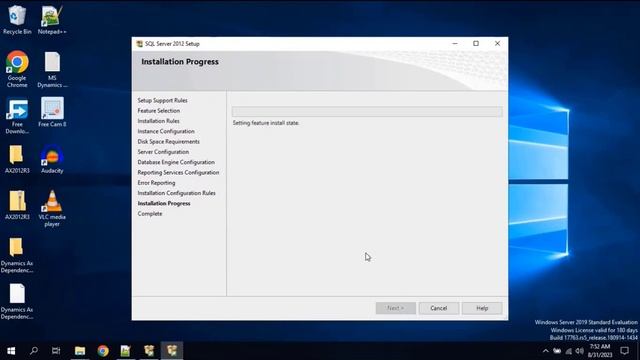
Task: Select the Reporting Services Configuration step
Action: pyautogui.click(x=178, y=172)
